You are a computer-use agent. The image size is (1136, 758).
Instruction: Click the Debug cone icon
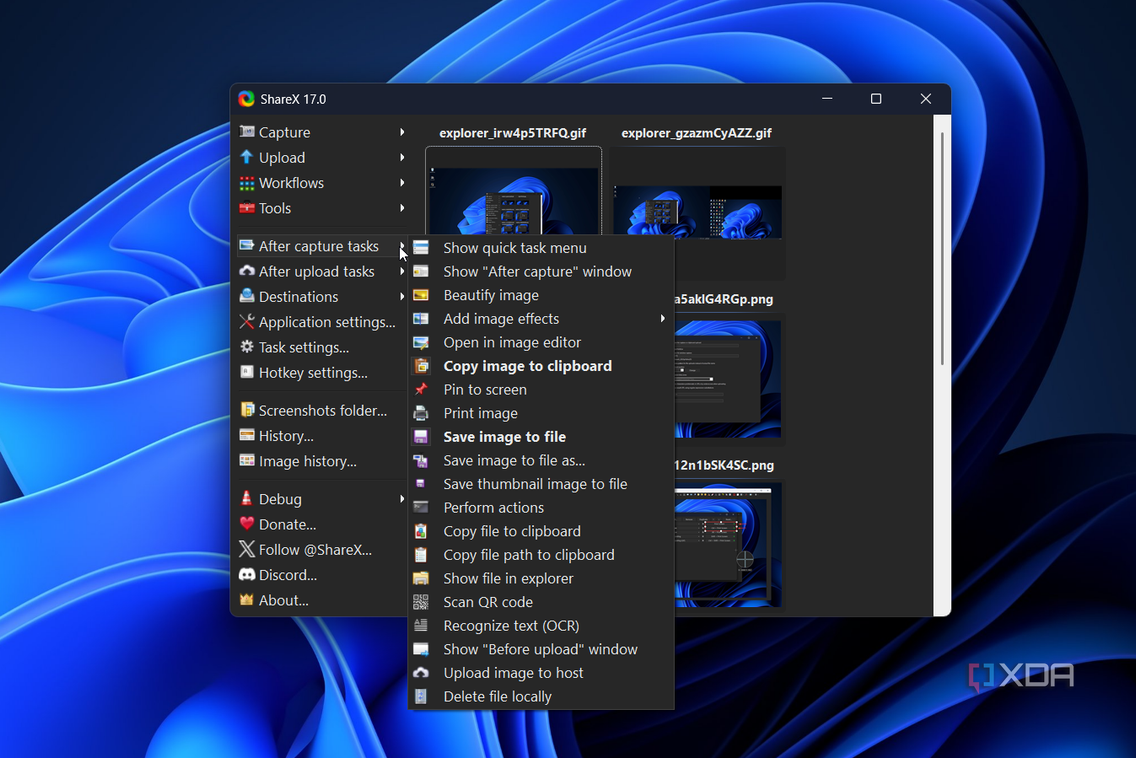[x=247, y=499]
